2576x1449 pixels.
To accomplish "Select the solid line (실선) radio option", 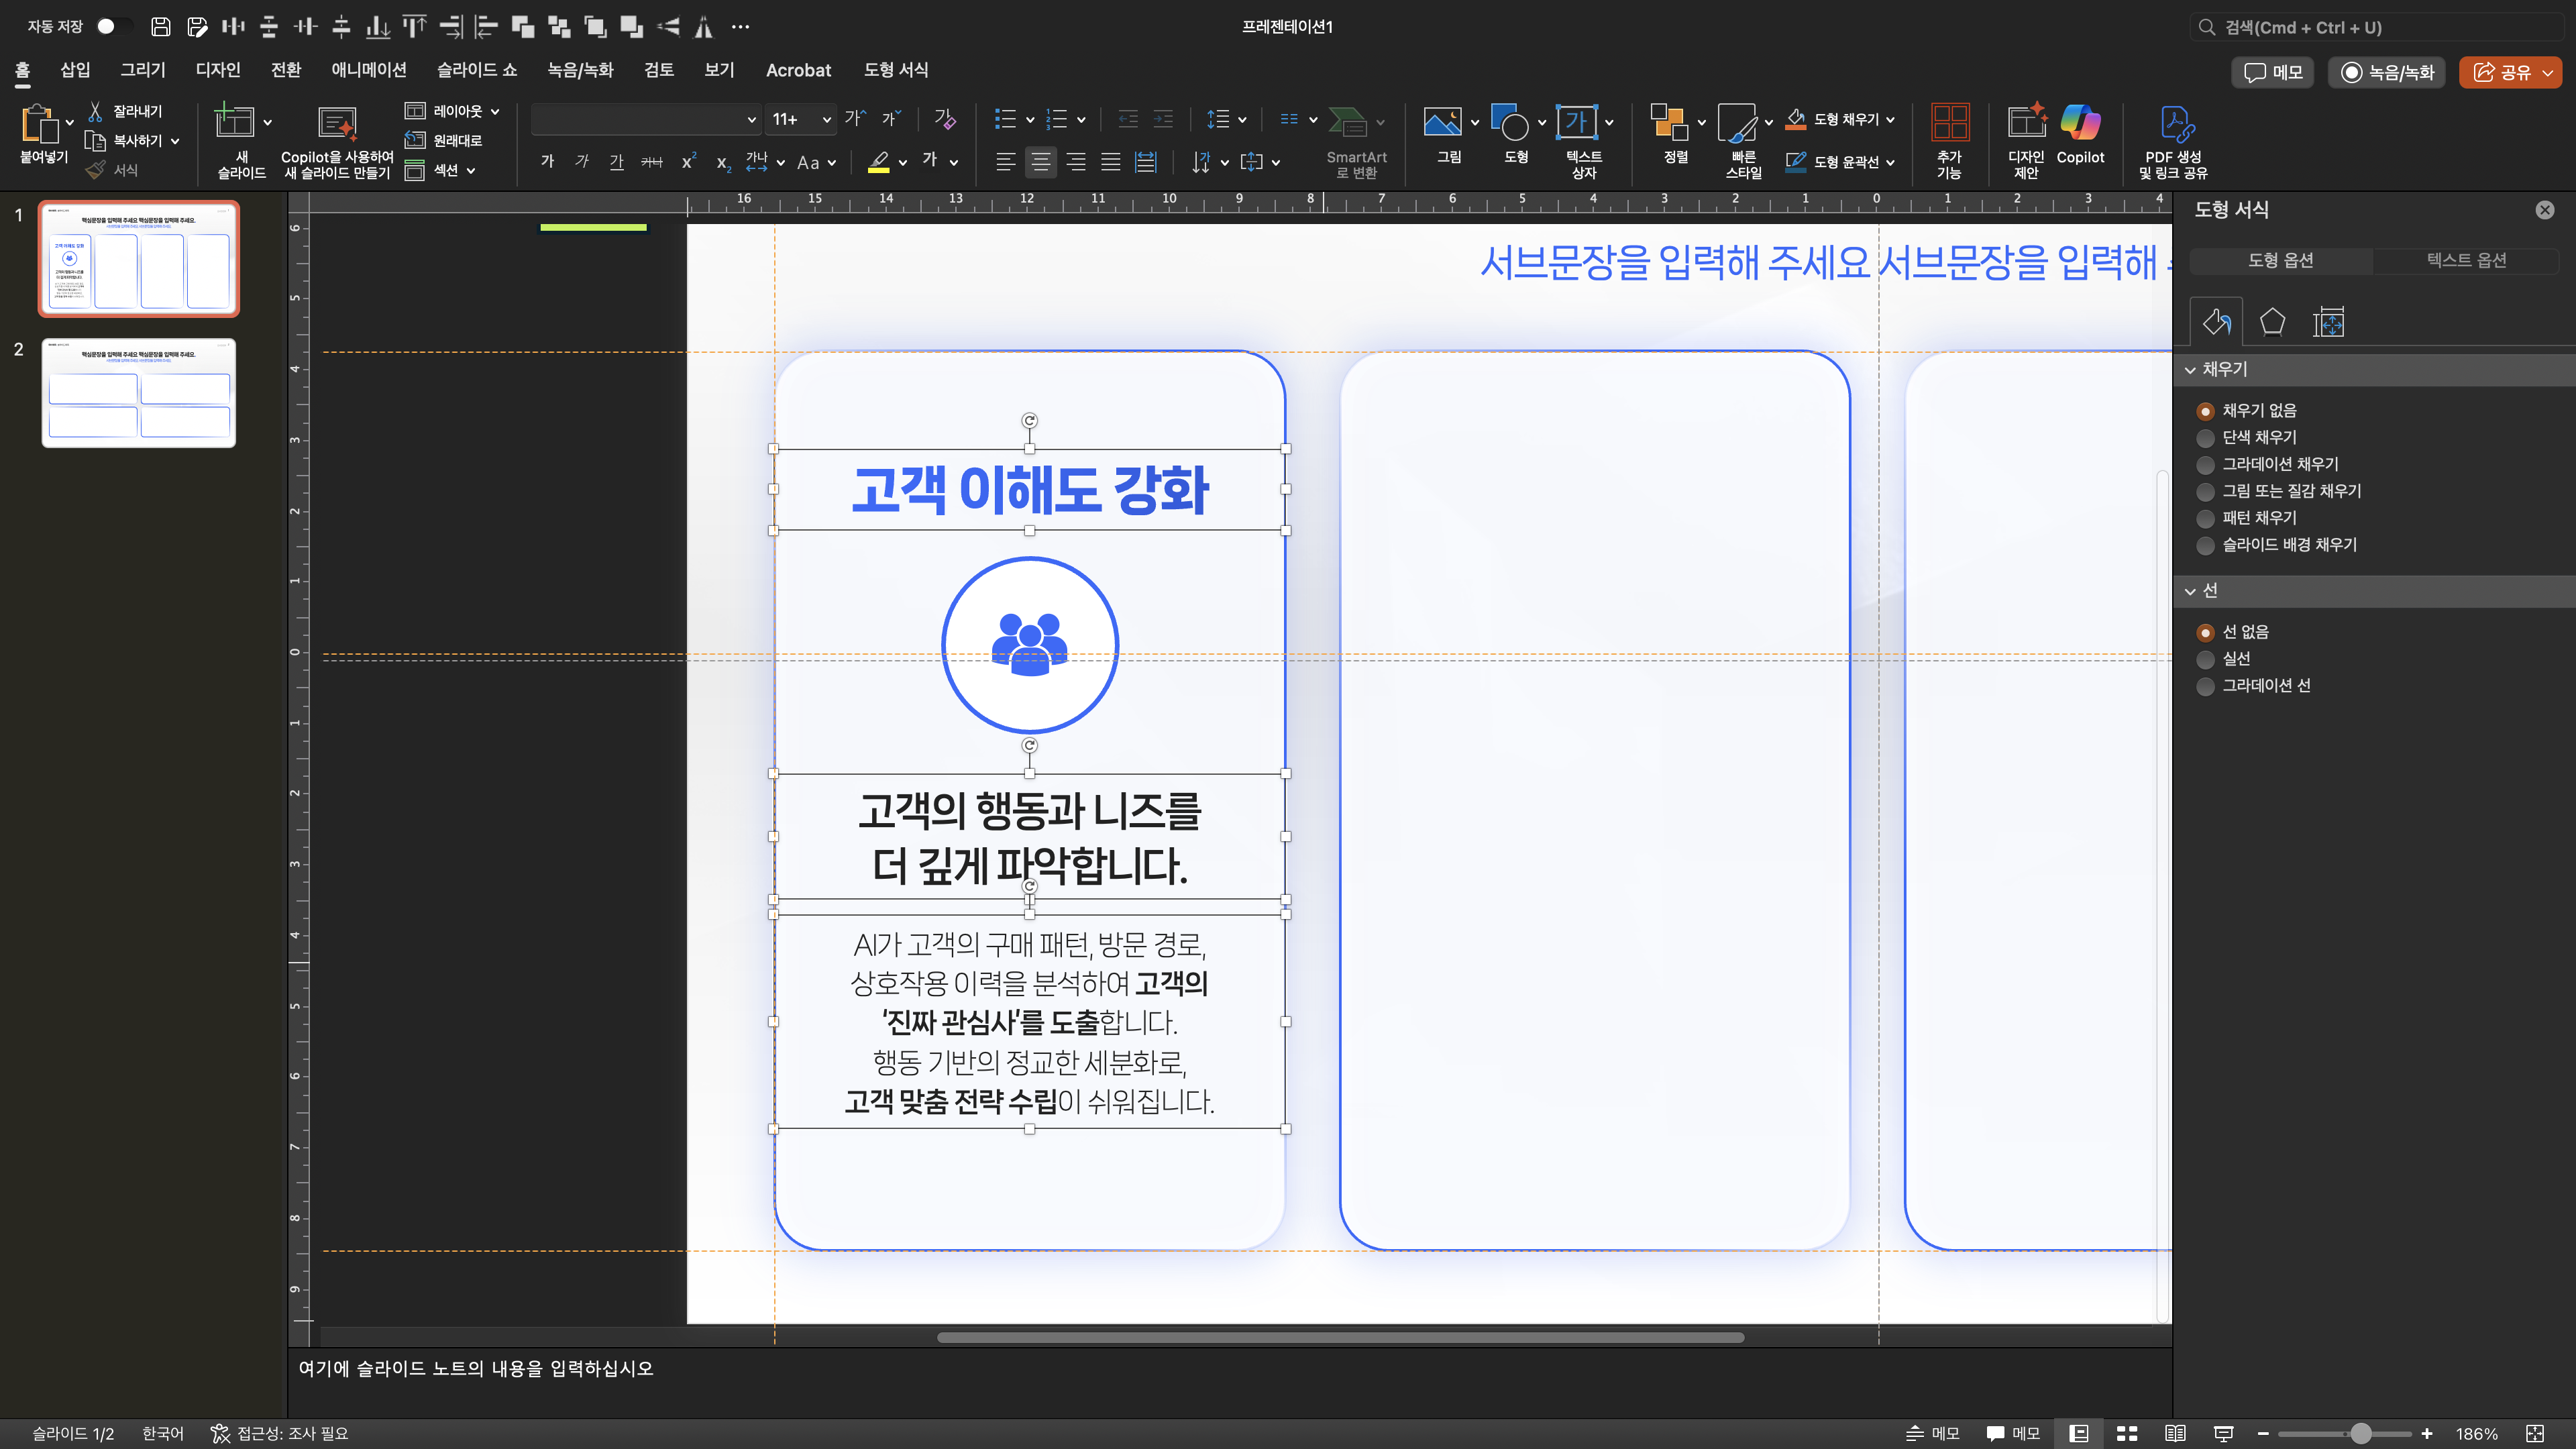I will point(2205,659).
